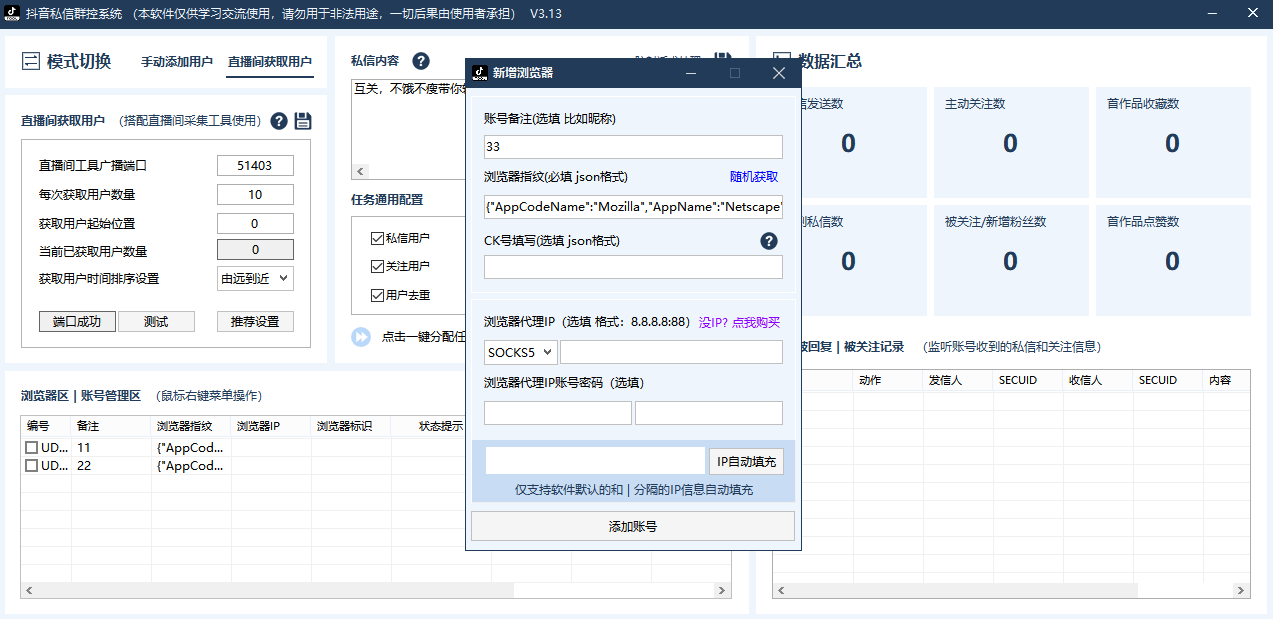Click the double-arrow icon before 点击一键分配
The image size is (1273, 619).
tap(361, 336)
